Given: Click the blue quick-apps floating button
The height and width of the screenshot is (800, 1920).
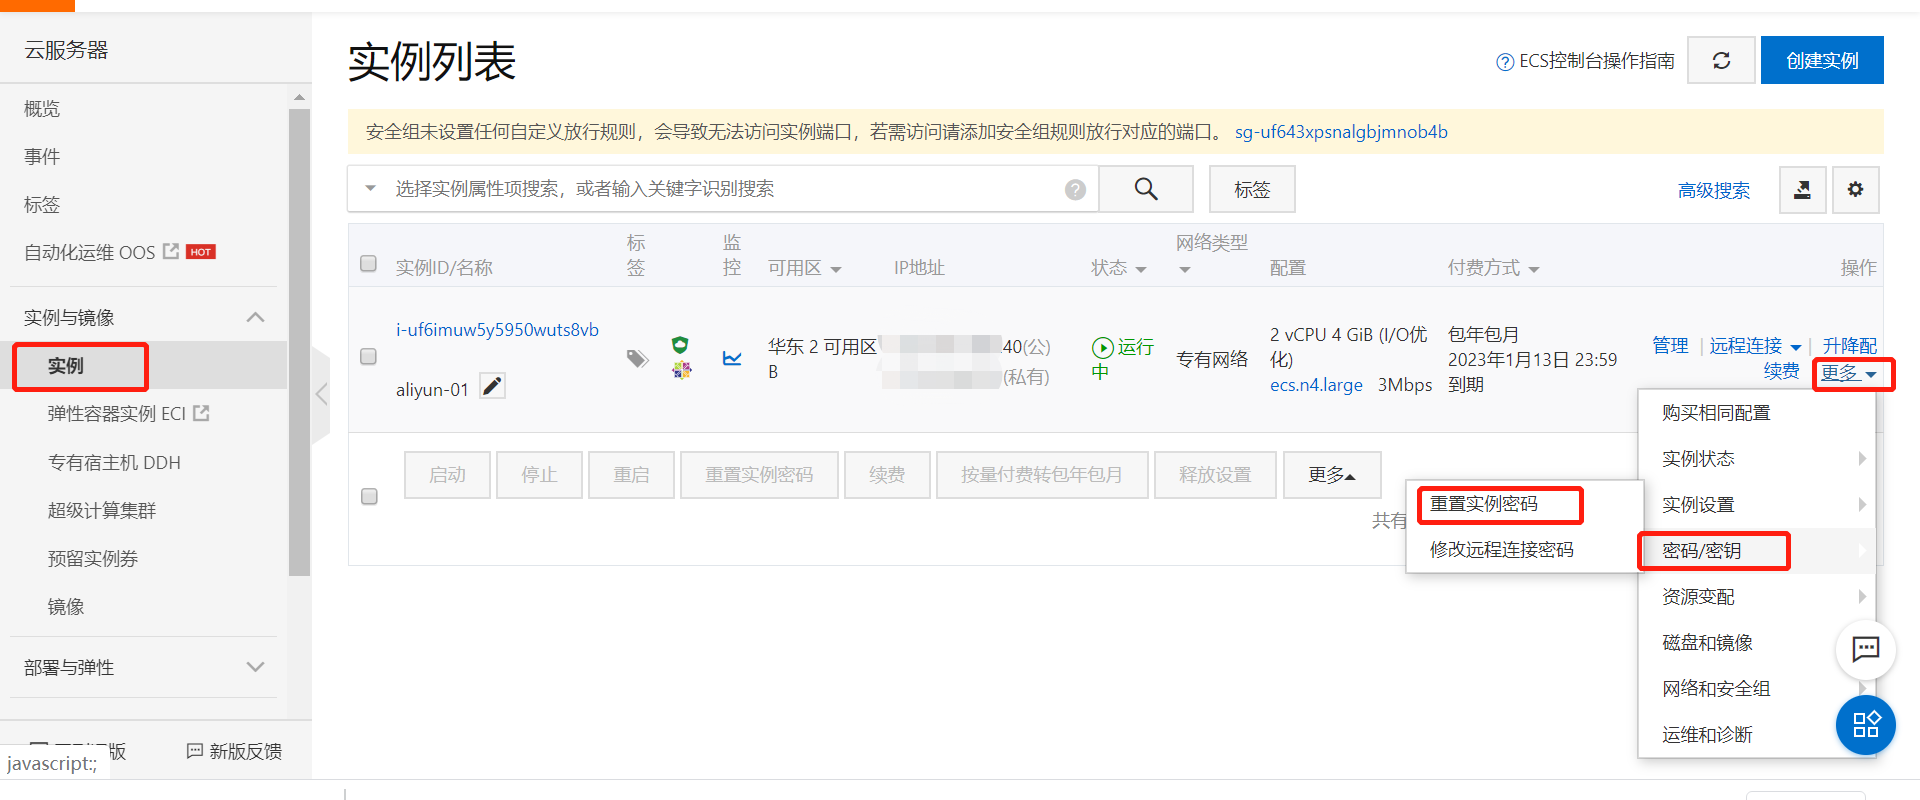Looking at the screenshot, I should pos(1866,725).
